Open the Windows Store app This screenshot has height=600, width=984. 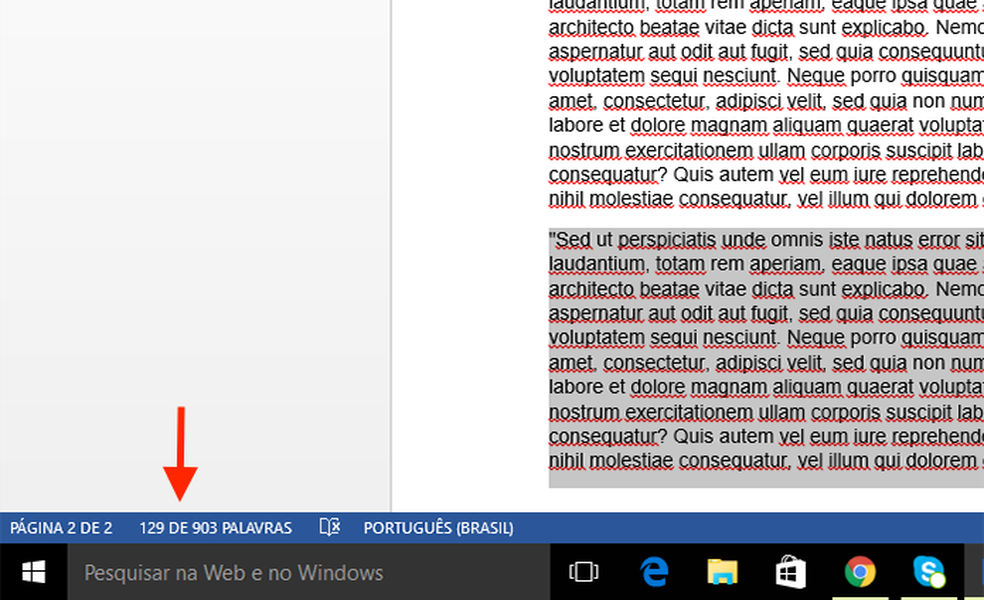tap(791, 572)
